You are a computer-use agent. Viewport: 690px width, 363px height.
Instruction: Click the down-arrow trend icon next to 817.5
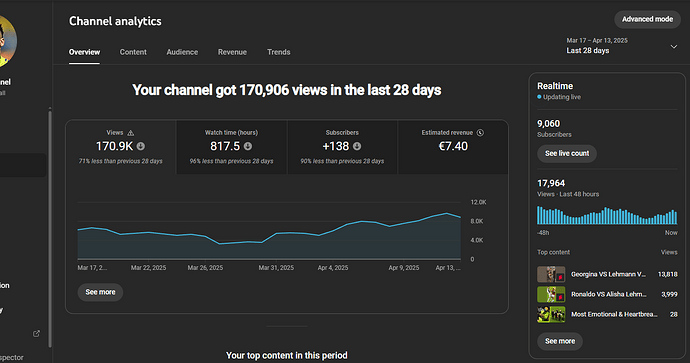(x=248, y=146)
